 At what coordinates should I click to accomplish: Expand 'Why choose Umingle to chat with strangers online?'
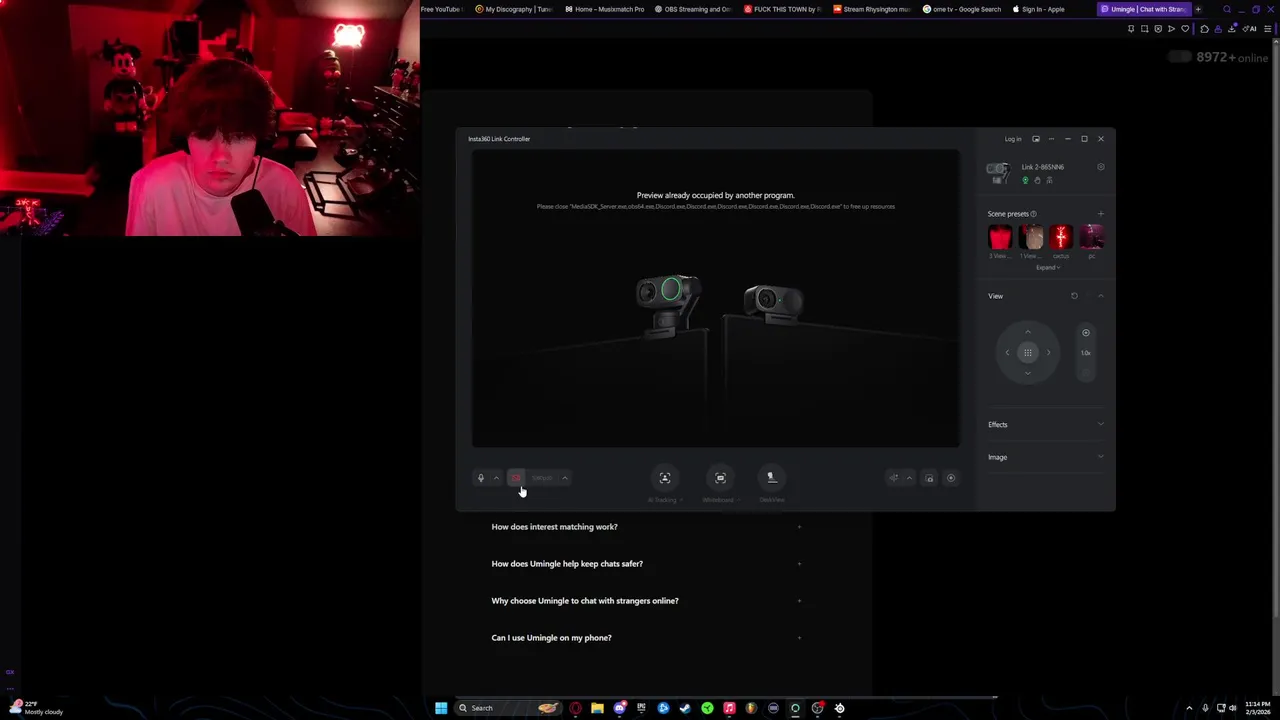pyautogui.click(x=646, y=601)
